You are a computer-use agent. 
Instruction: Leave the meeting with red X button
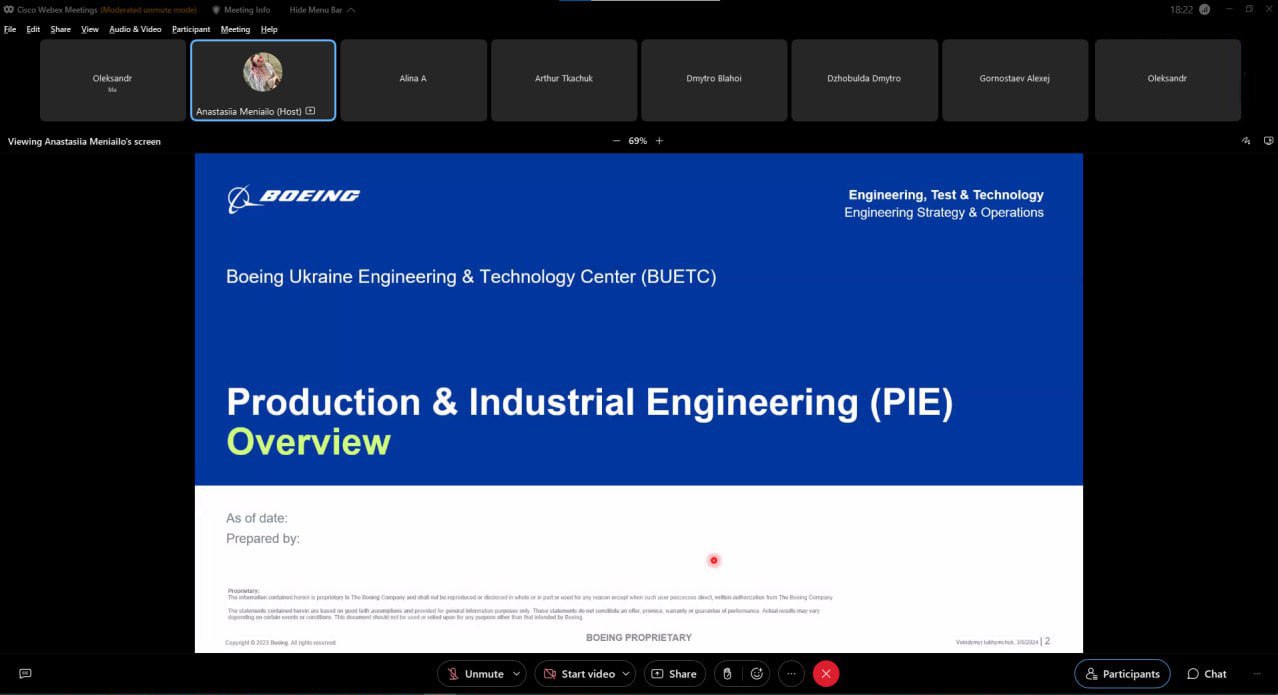click(x=825, y=674)
